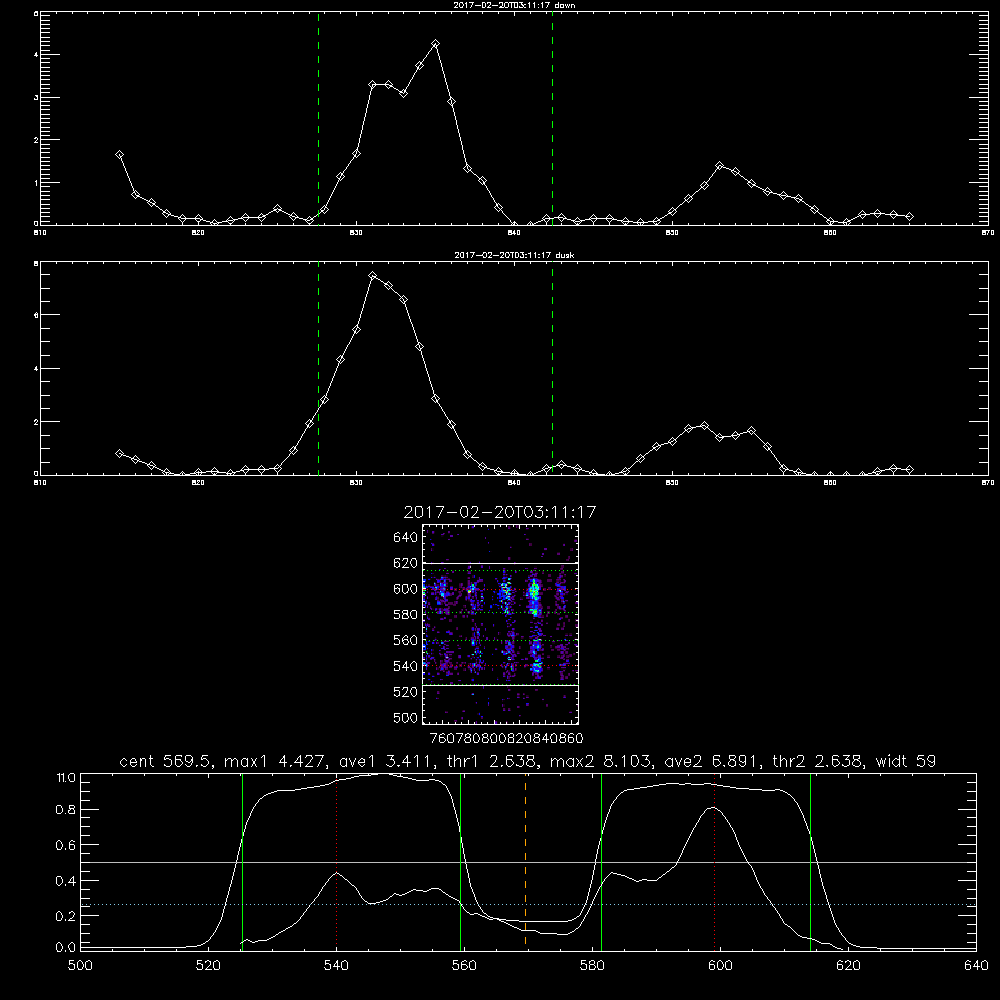This screenshot has height=1000, width=1000.
Task: Click the '540' x-axis label of bottom plot
Action: pyautogui.click(x=336, y=966)
